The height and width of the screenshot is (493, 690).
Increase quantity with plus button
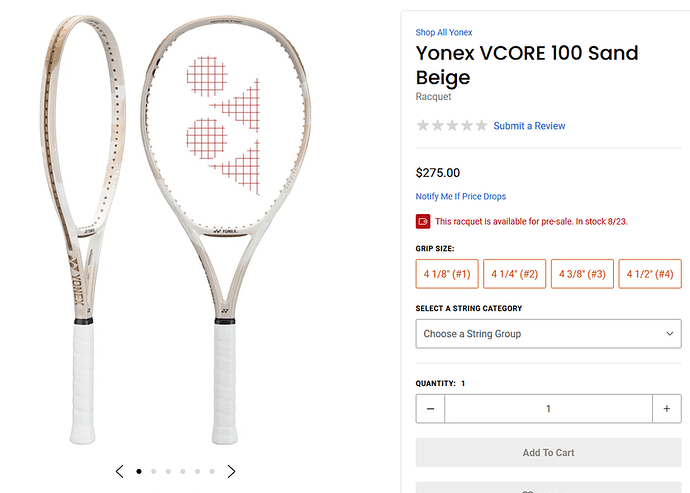(x=667, y=409)
